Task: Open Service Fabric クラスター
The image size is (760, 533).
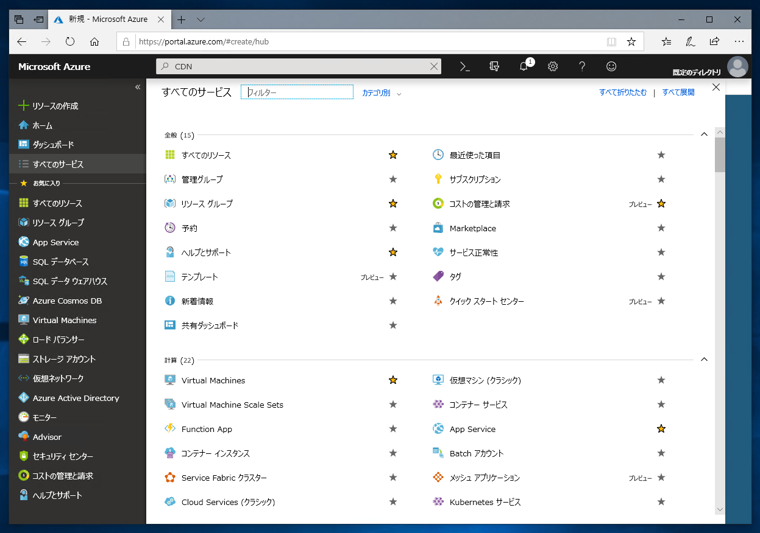Action: click(224, 478)
